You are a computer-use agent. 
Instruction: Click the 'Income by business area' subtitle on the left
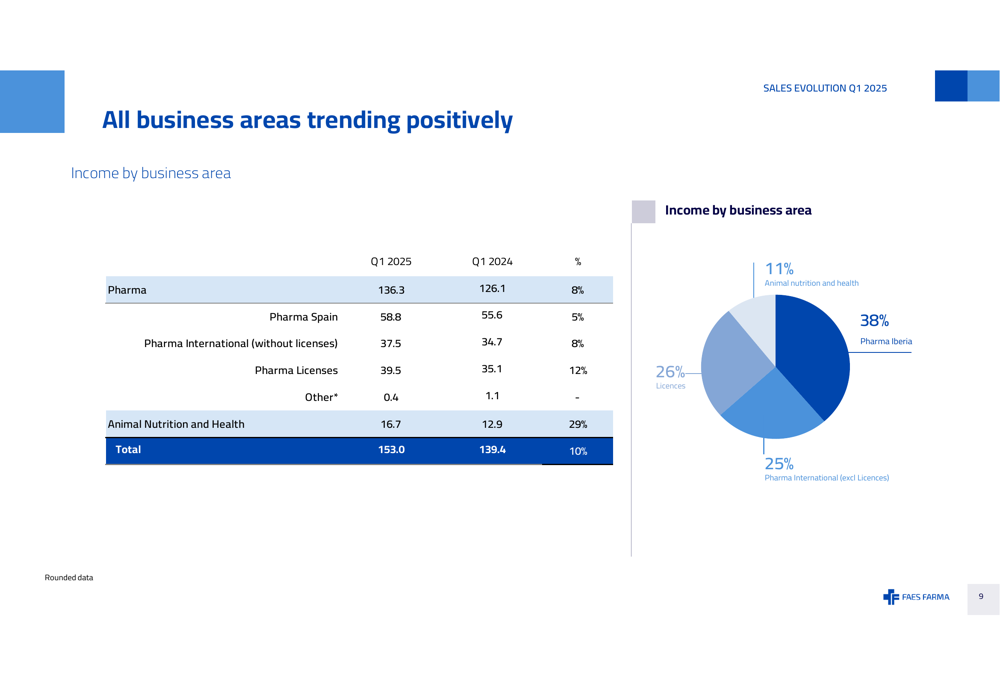pos(151,173)
